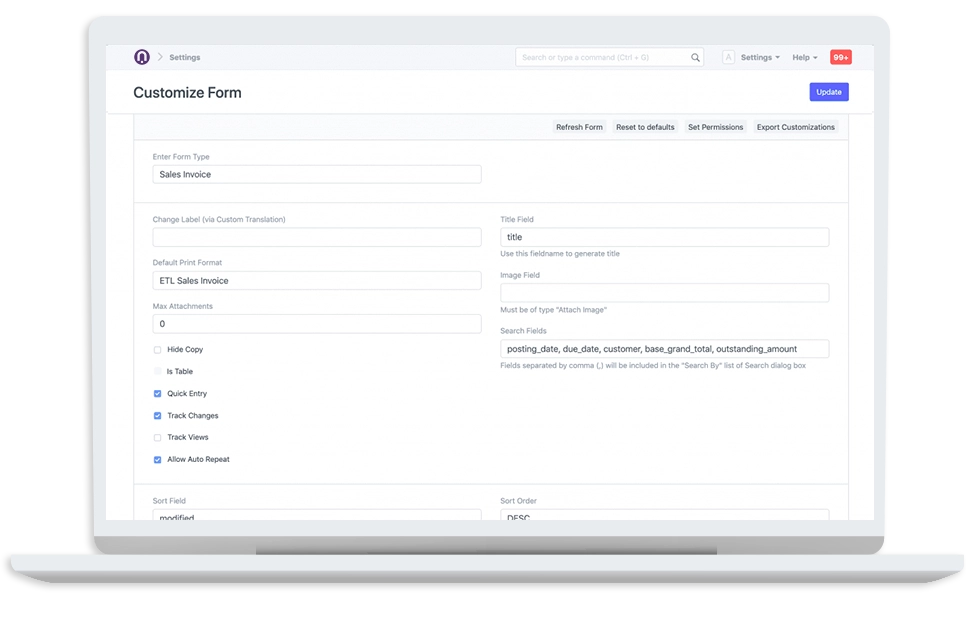Open the Sort Order selector showing DESC
Screen dimensions: 966x619
coord(663,515)
